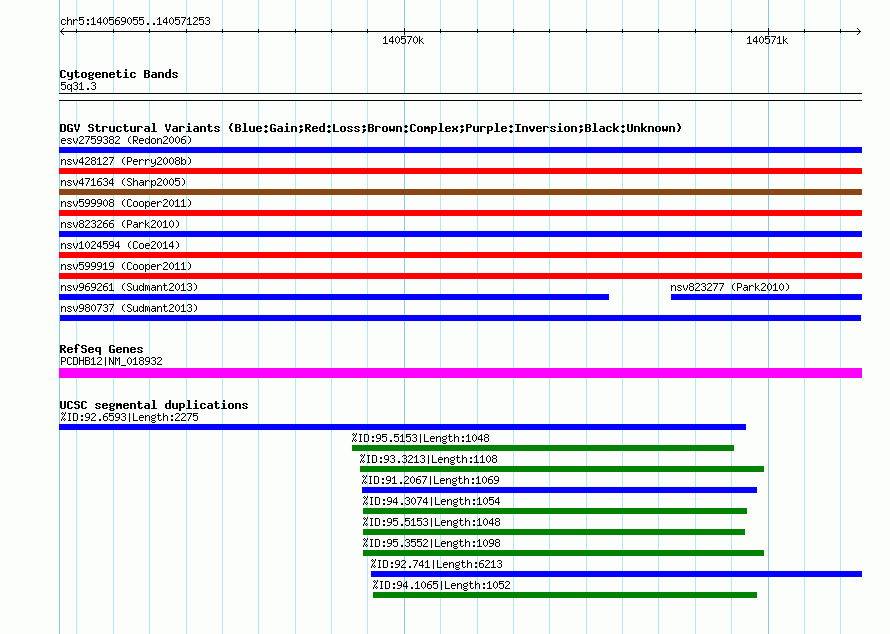
Task: Select the 5q31.3 band label
Action: (78, 86)
